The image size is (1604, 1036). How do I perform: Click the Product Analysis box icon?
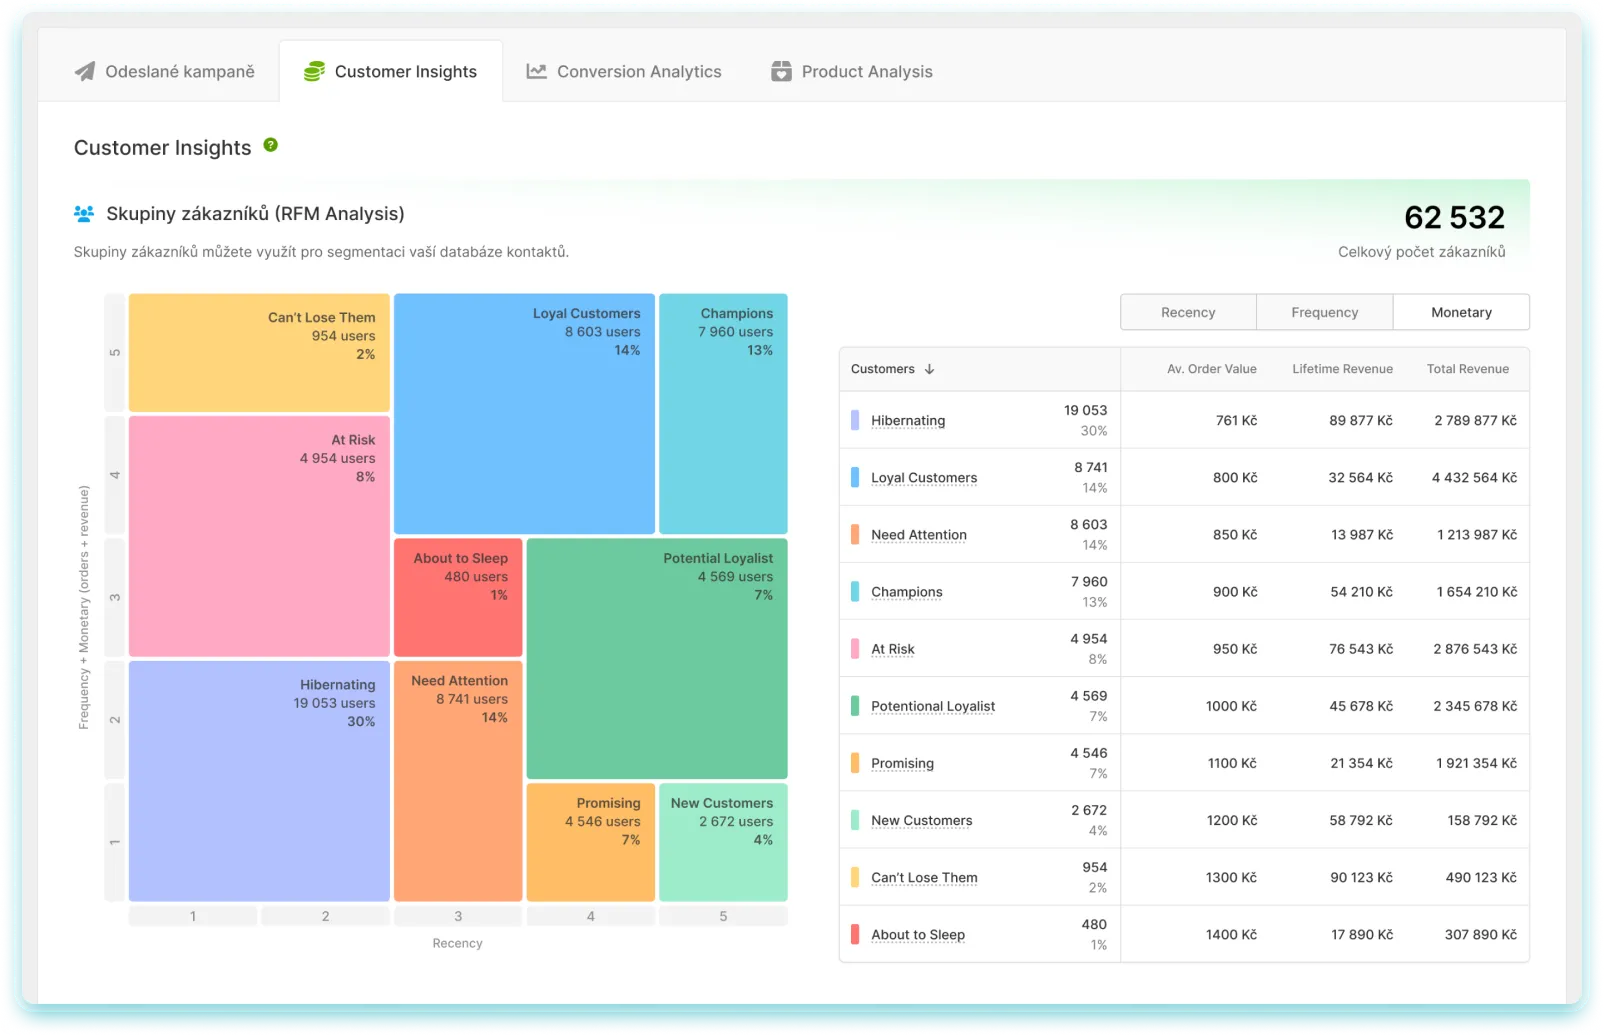tap(781, 72)
